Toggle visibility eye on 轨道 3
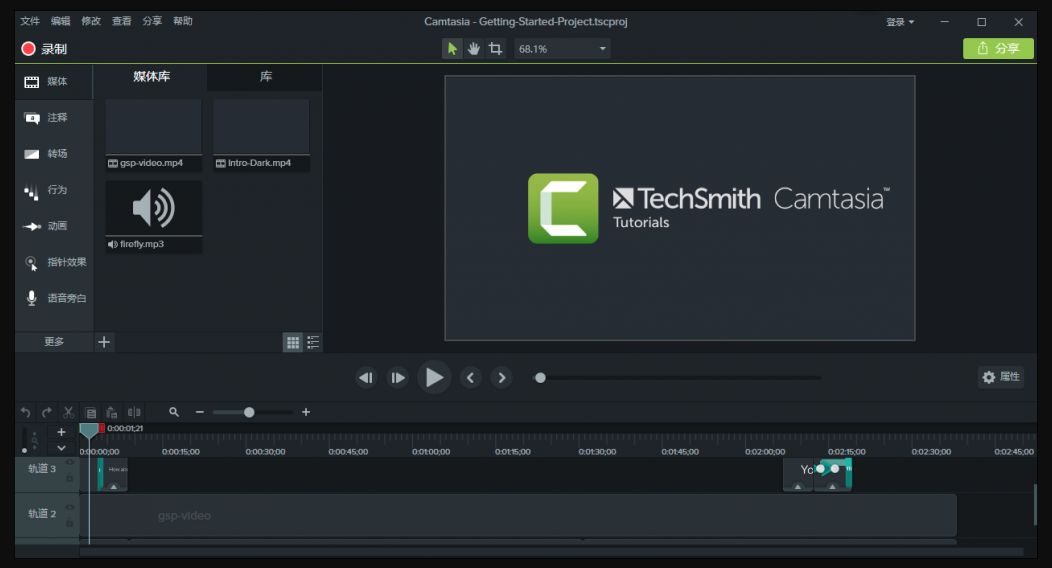The image size is (1052, 568). (70, 463)
